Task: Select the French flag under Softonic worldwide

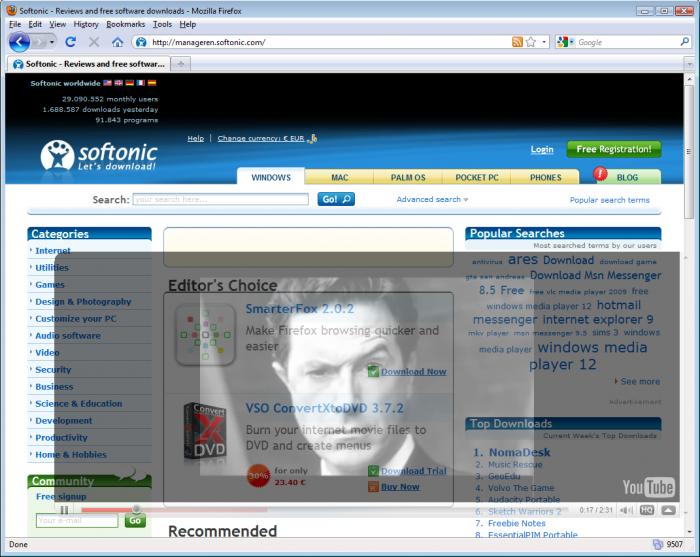Action: [141, 83]
